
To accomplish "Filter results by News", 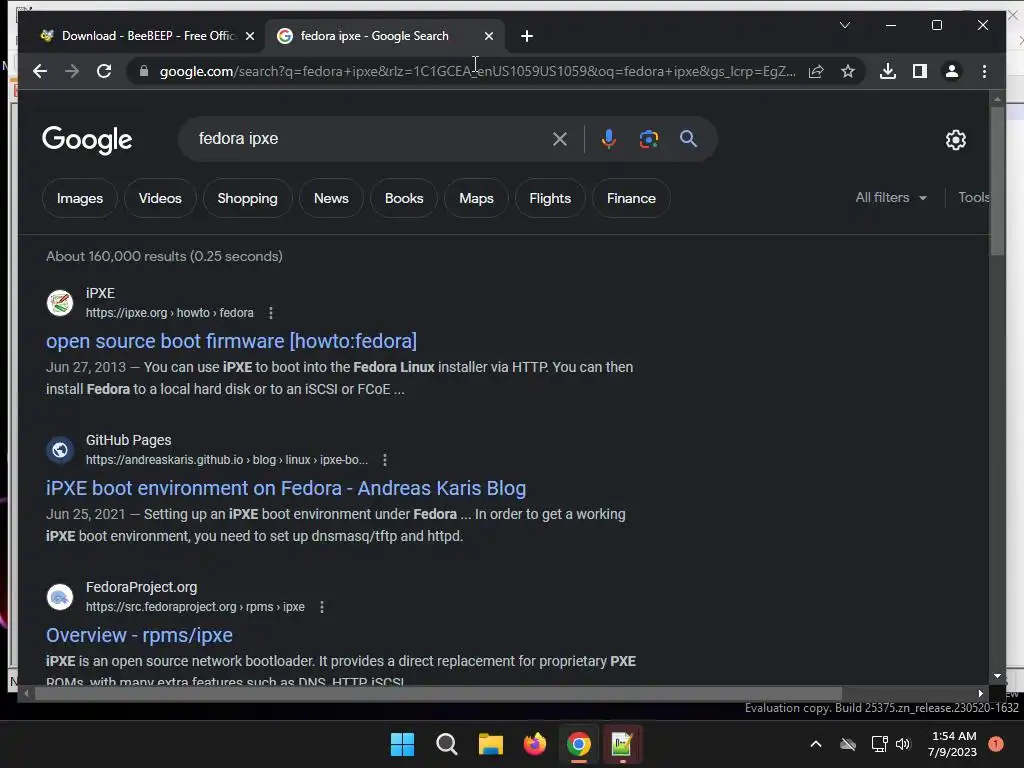I will tap(331, 199).
